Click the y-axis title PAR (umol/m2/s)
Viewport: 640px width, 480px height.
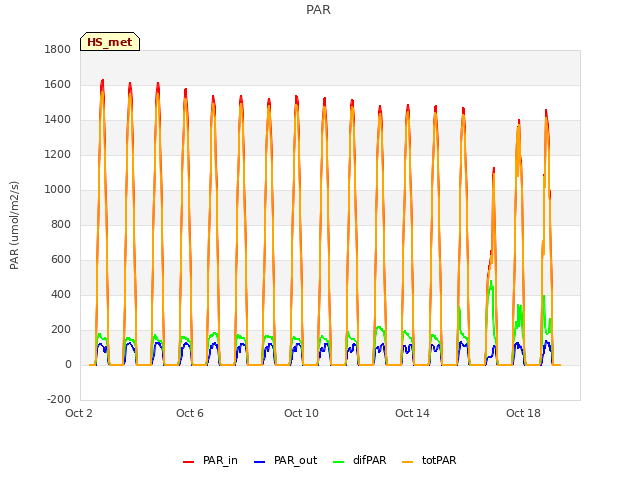14,225
